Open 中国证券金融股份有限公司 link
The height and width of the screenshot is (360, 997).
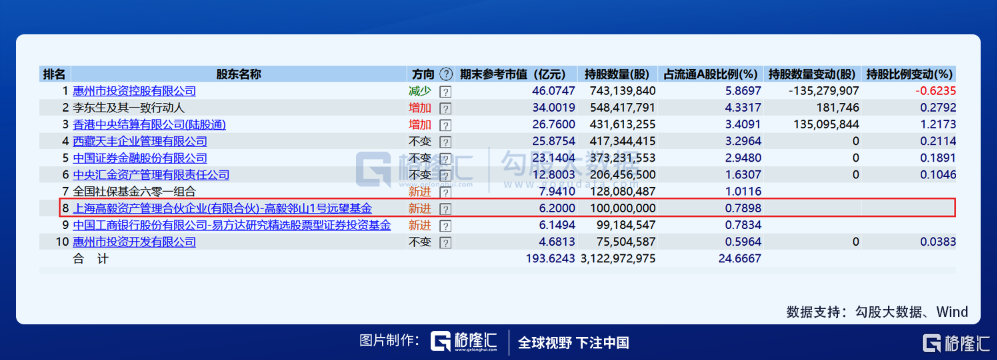[x=139, y=158]
